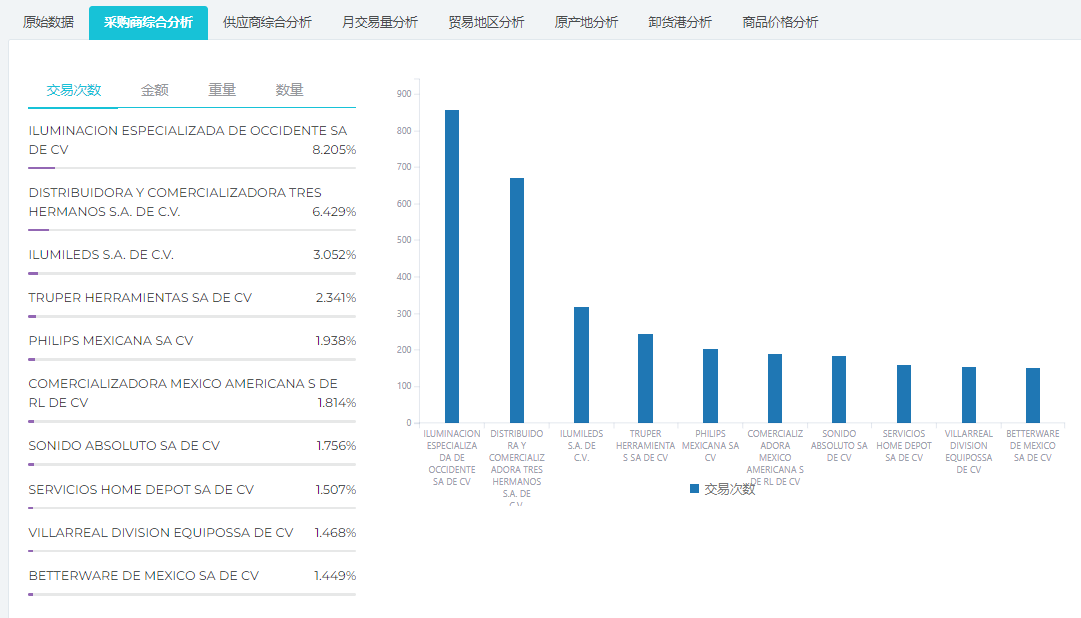This screenshot has width=1081, height=618.
Task: Open the 原始数据 tab
Action: point(48,22)
